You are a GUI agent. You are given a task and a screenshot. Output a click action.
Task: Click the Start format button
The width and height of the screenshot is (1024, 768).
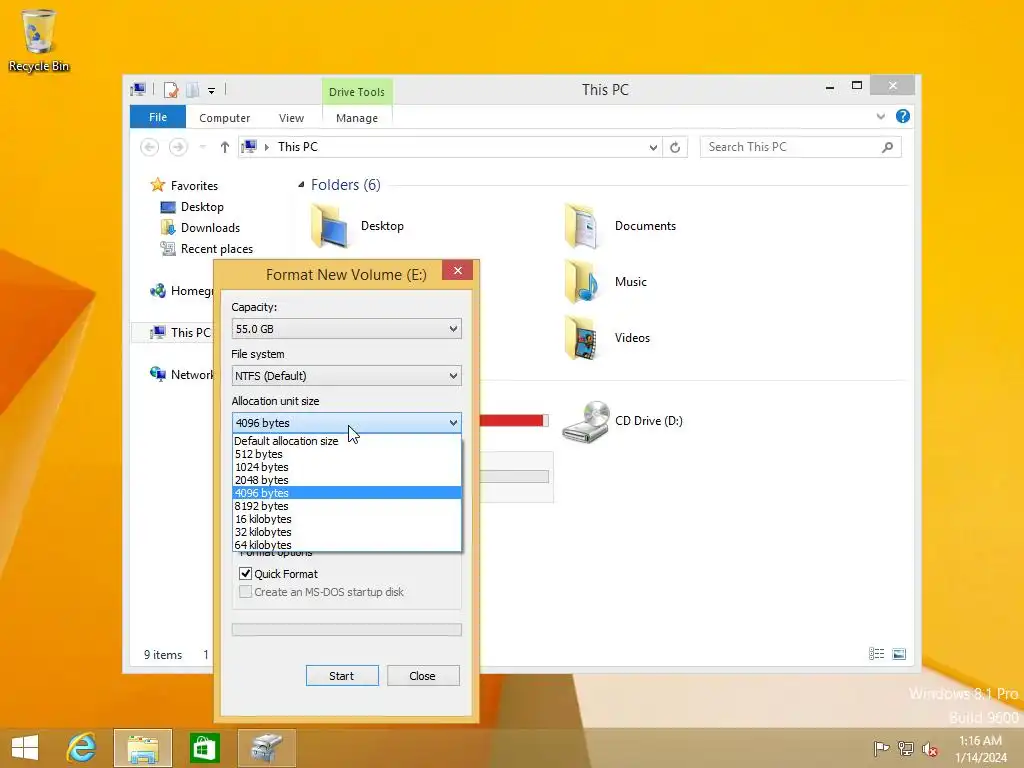(342, 676)
